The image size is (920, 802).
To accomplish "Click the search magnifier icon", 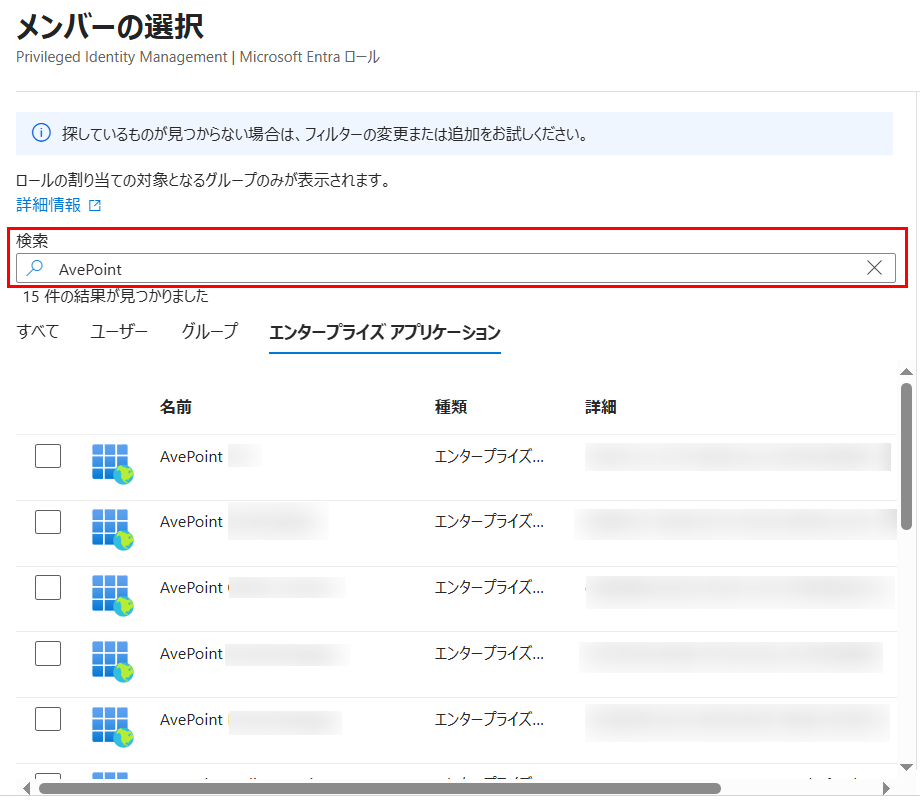I will [35, 268].
